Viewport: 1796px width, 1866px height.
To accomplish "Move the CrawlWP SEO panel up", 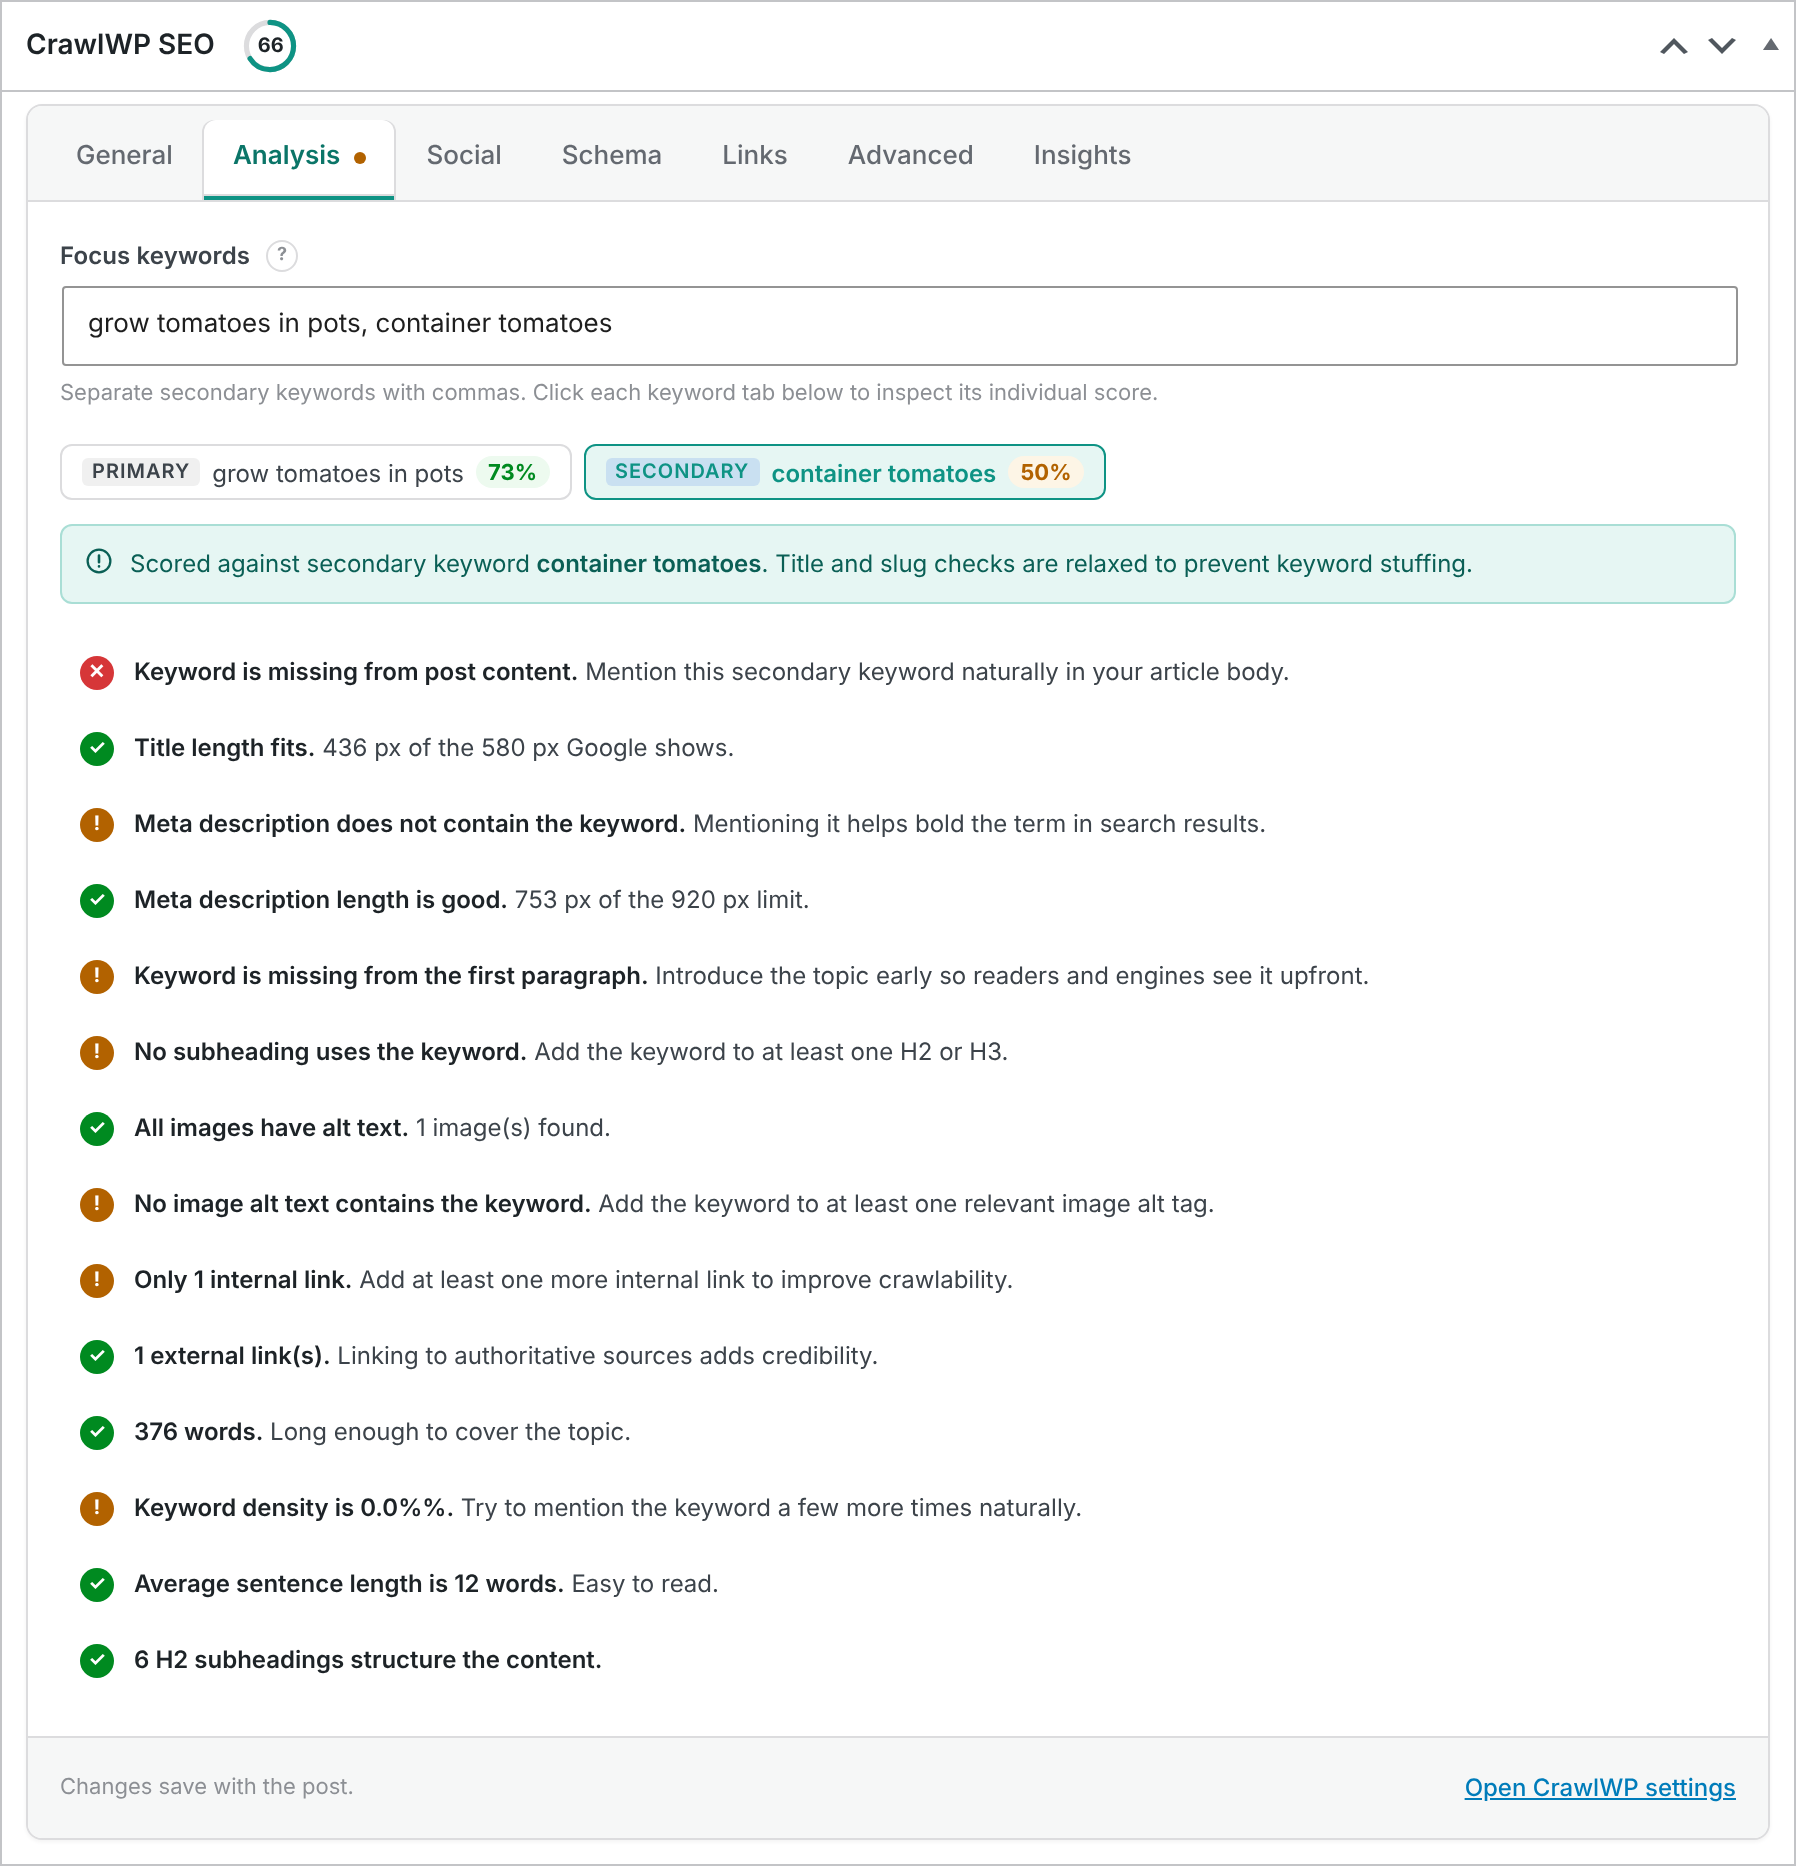I will (x=1674, y=46).
